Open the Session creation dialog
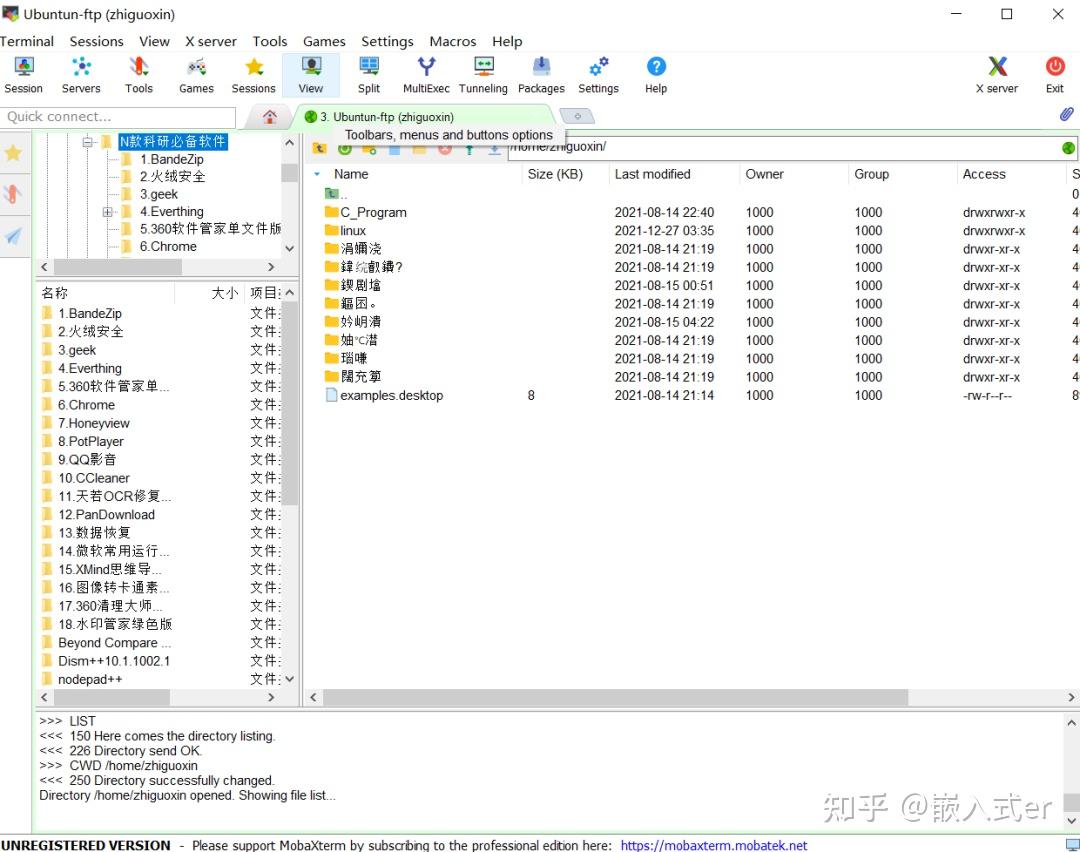Viewport: 1080px width, 852px height. (23, 72)
